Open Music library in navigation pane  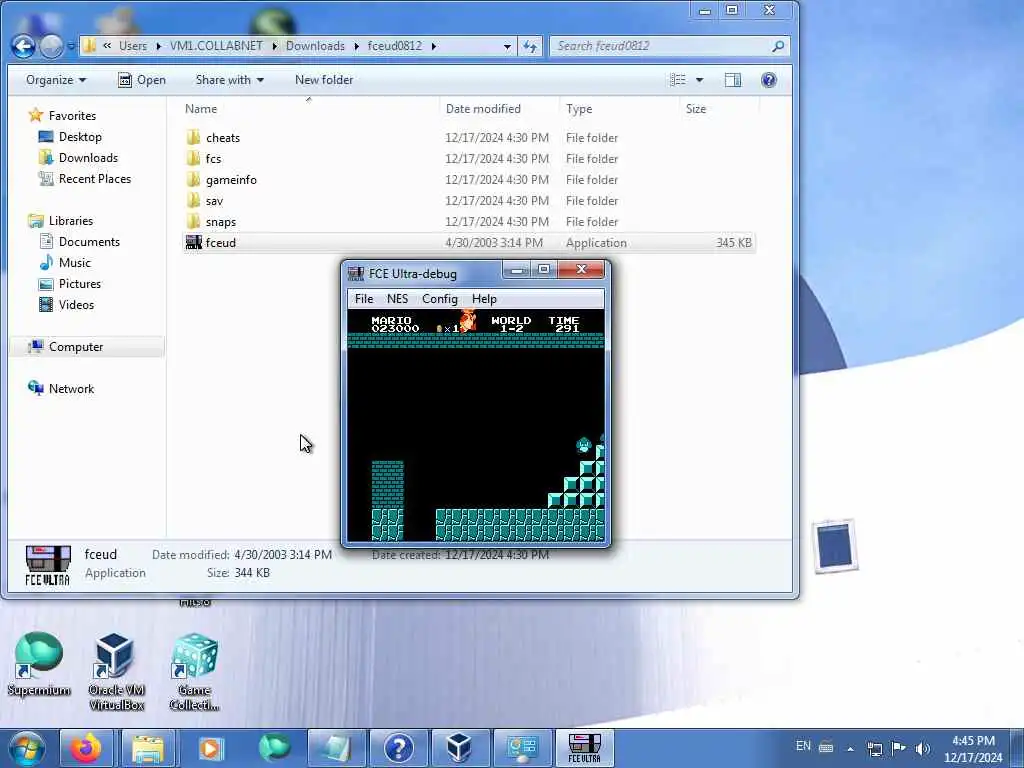click(x=74, y=263)
